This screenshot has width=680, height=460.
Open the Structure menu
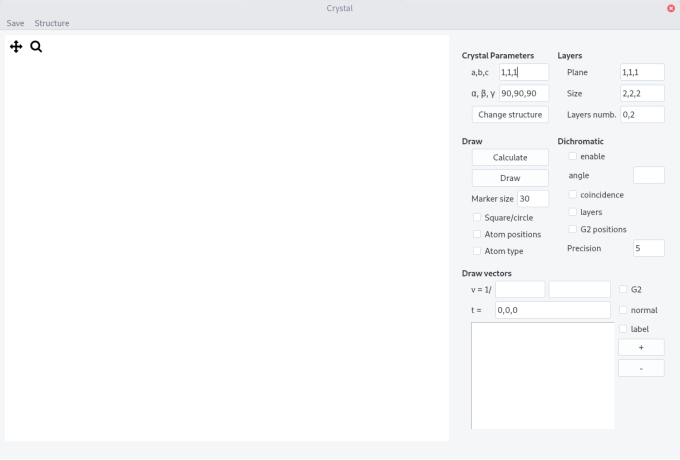click(52, 23)
